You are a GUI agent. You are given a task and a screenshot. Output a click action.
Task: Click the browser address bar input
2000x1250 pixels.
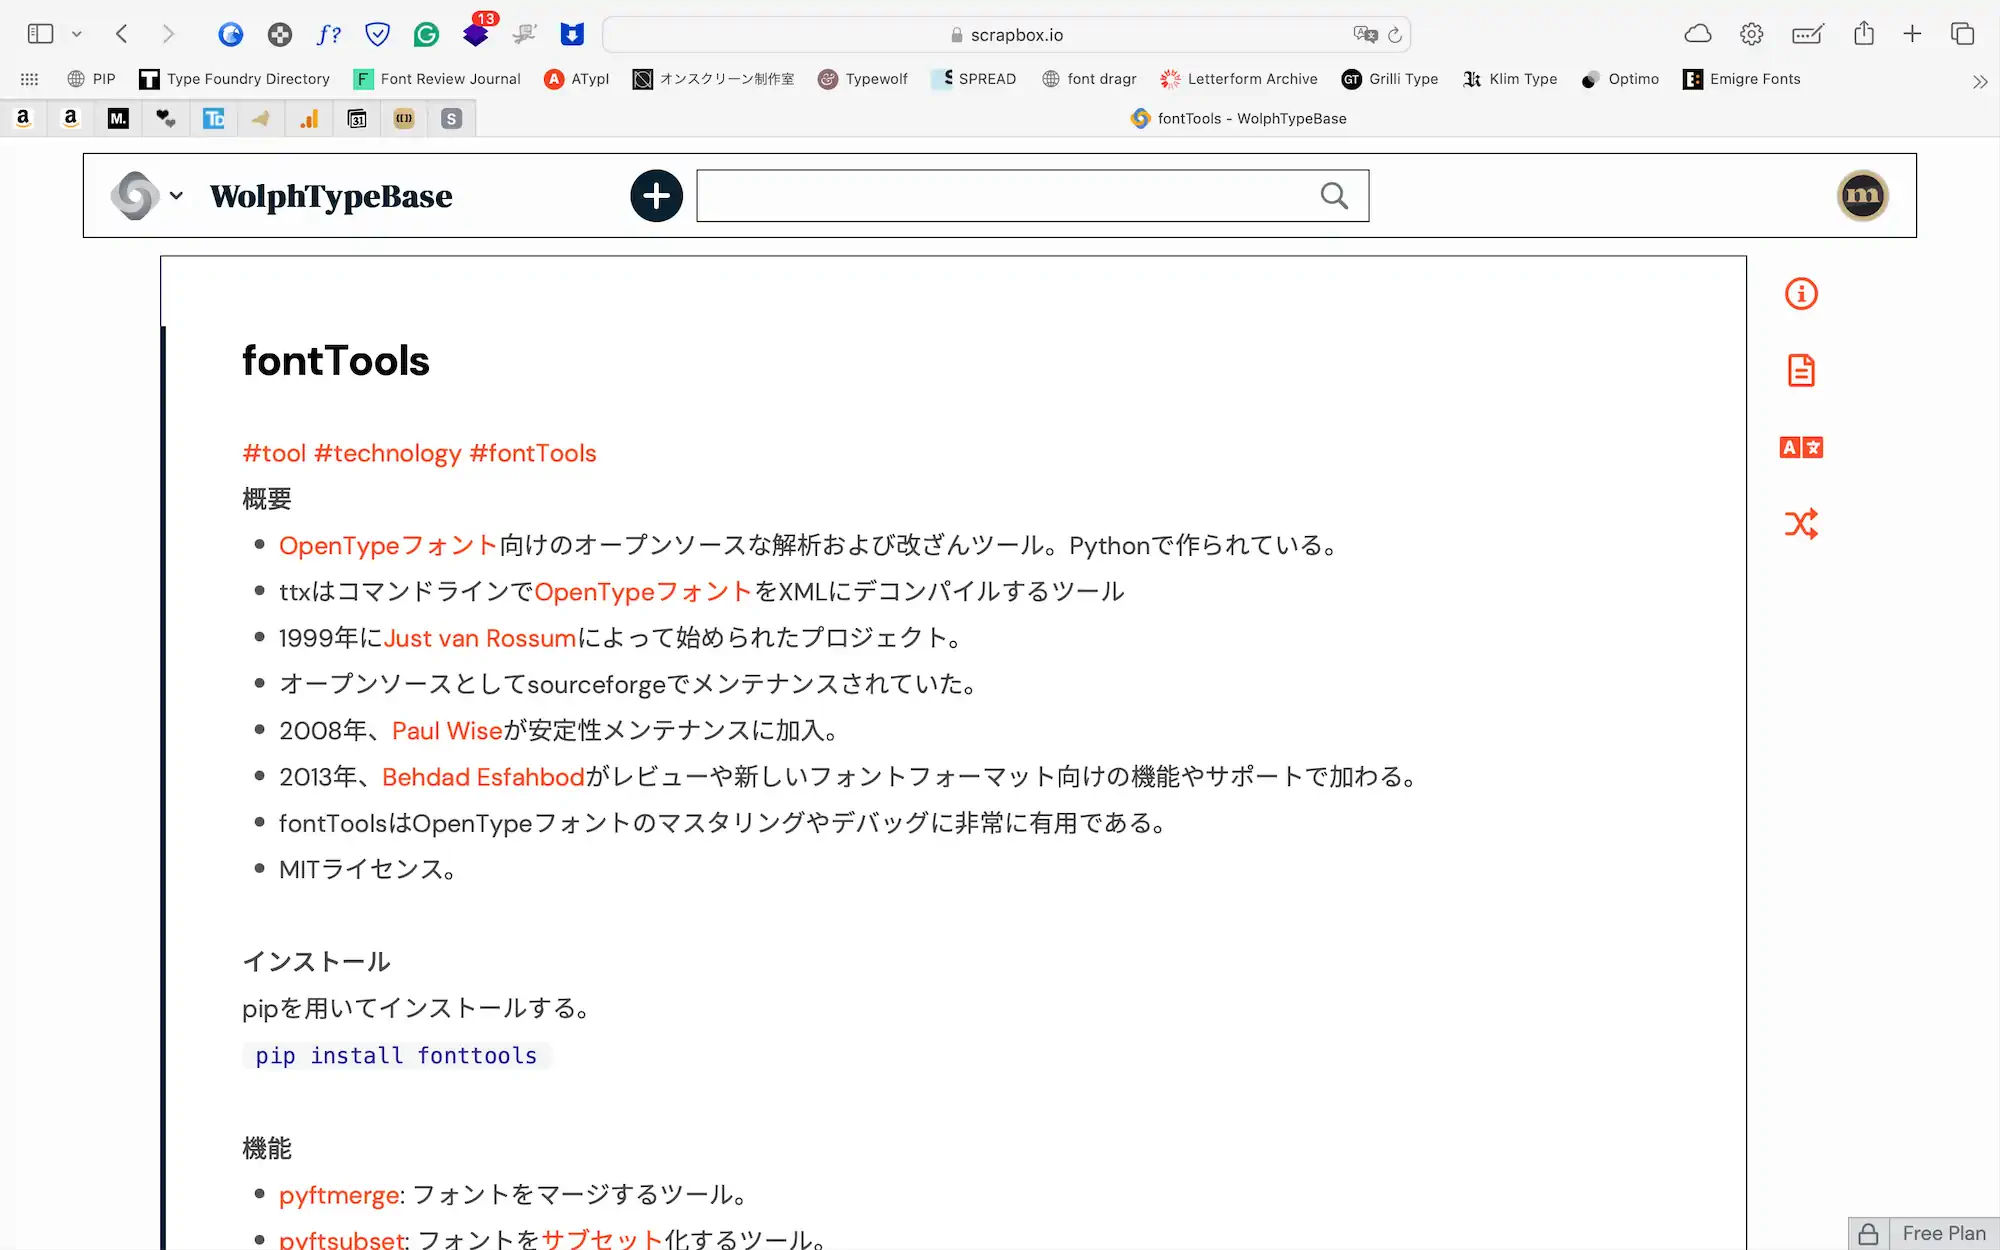click(999, 33)
